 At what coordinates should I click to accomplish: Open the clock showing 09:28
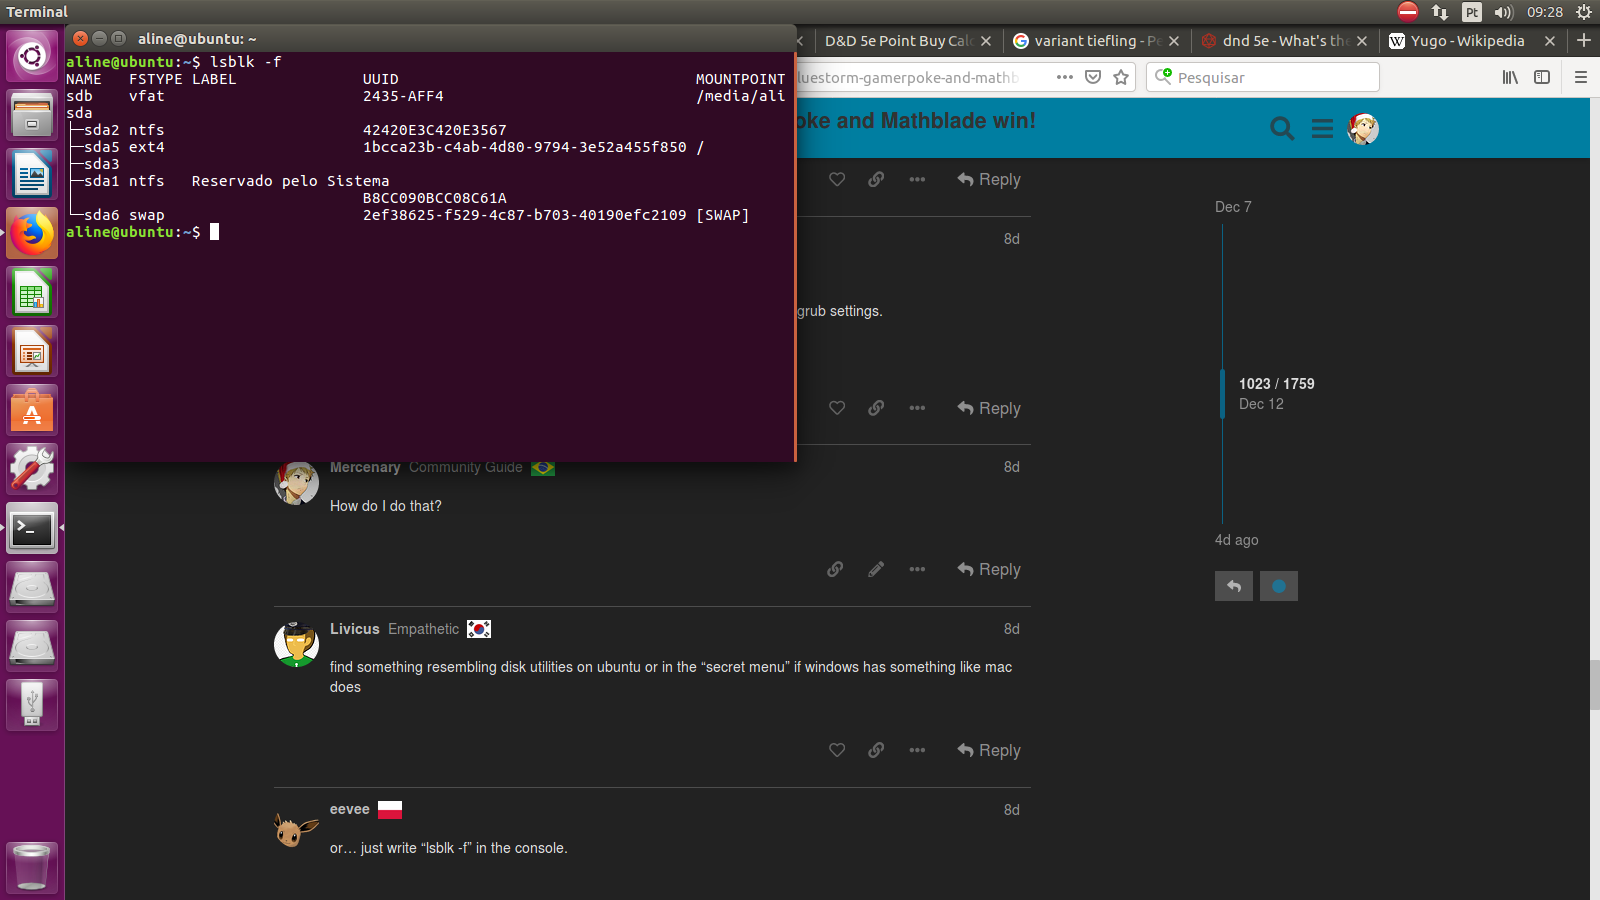tap(1545, 12)
